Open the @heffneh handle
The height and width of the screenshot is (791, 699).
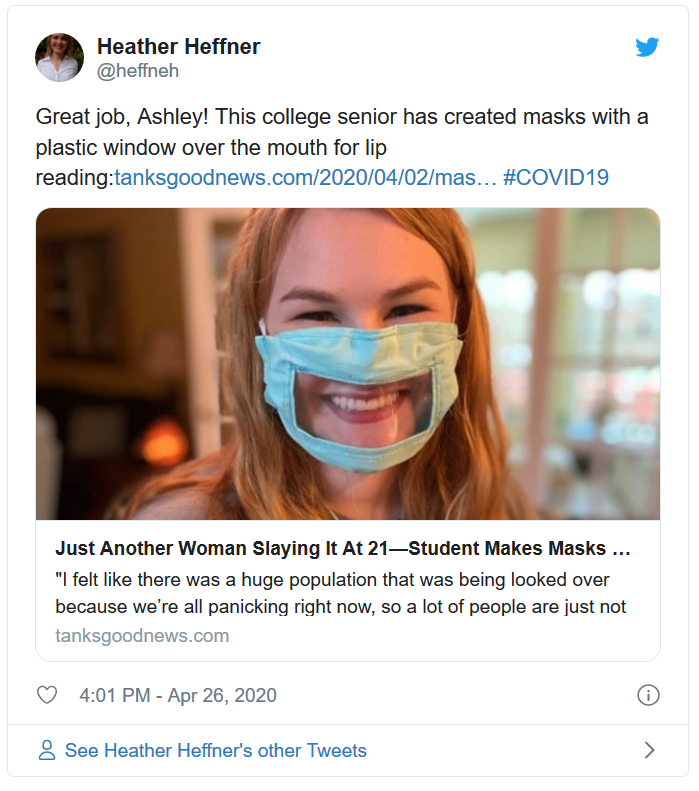138,71
